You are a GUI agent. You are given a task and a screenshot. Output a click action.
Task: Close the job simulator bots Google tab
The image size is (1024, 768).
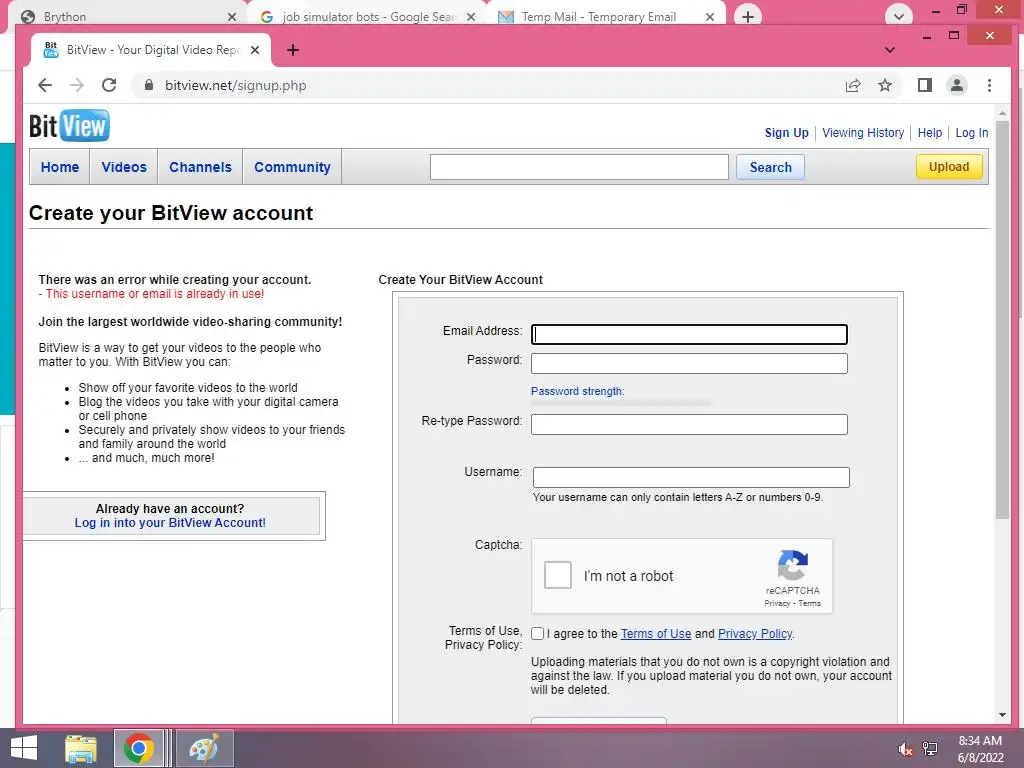click(471, 16)
